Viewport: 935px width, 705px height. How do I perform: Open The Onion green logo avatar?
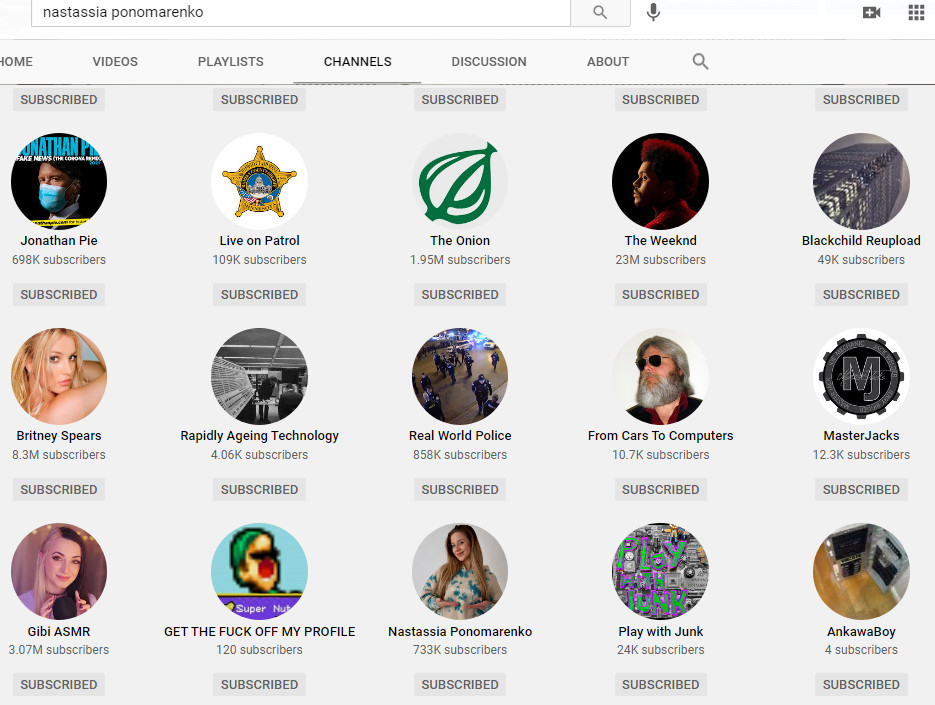pos(460,181)
